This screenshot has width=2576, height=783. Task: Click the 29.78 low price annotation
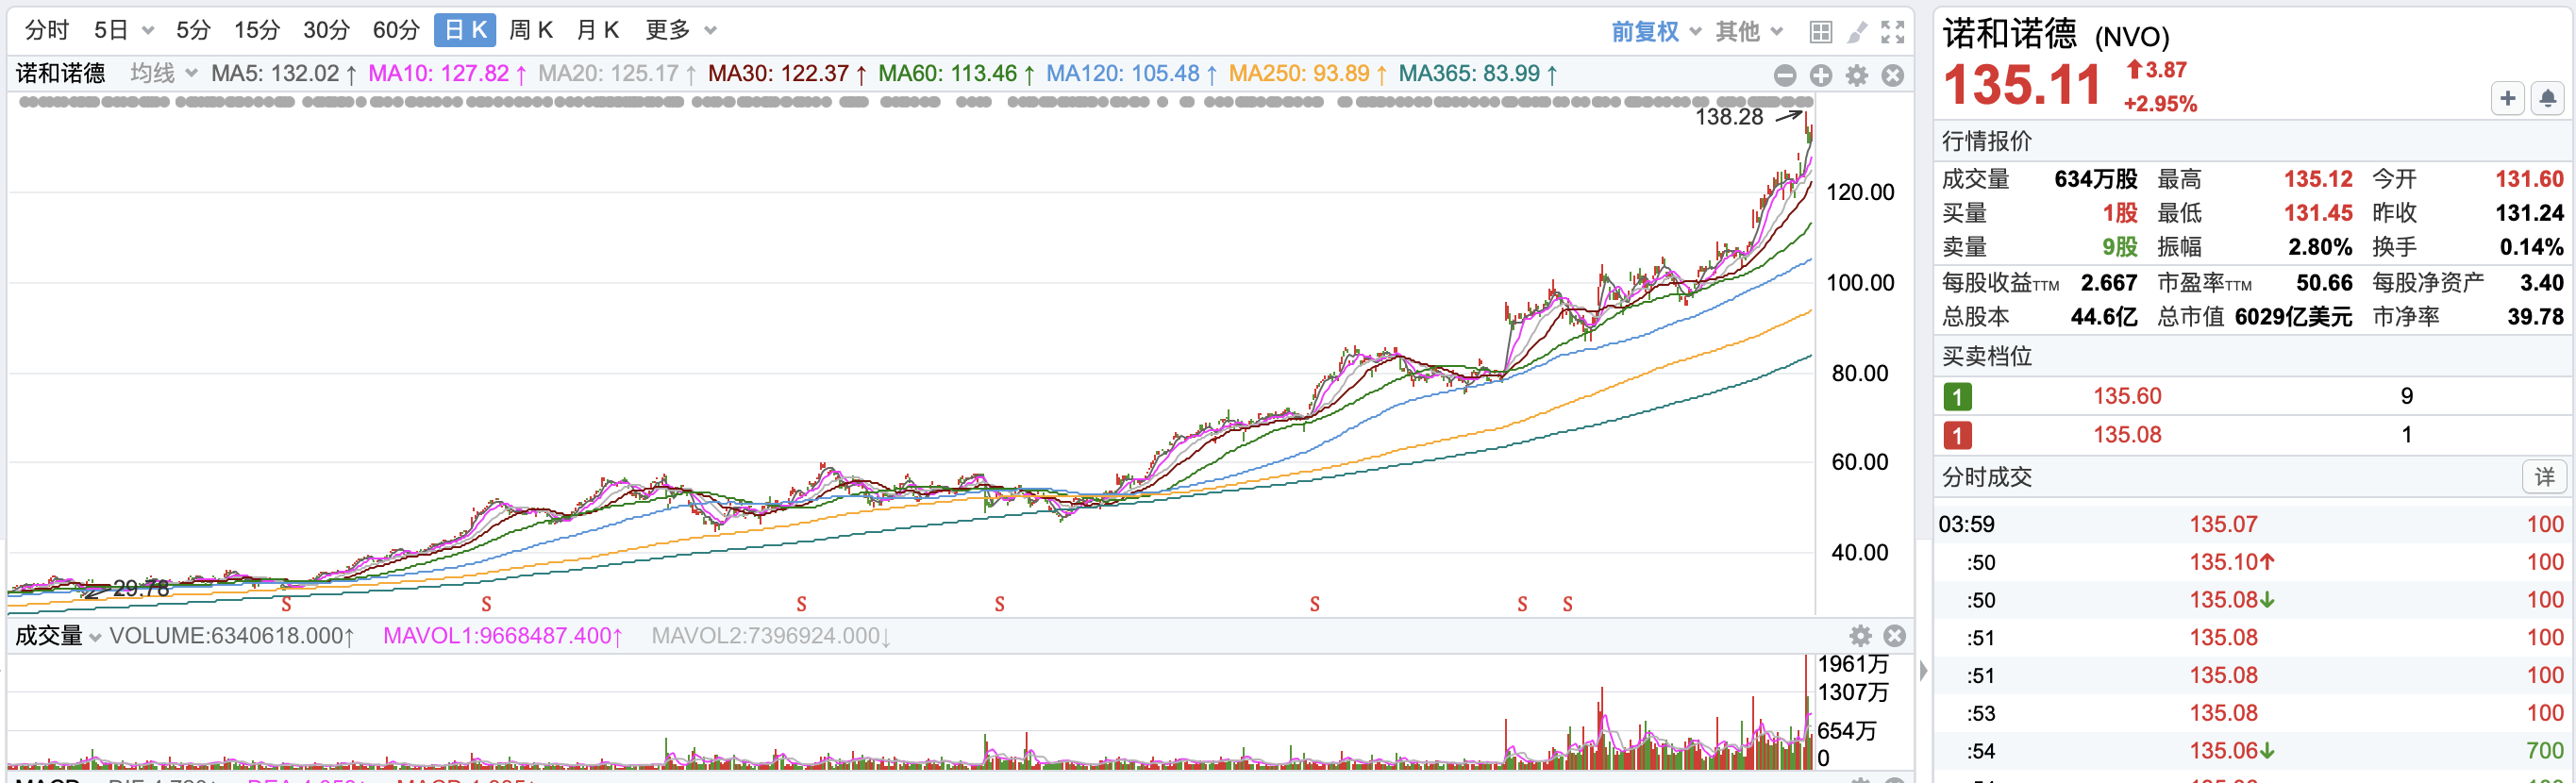click(x=141, y=588)
